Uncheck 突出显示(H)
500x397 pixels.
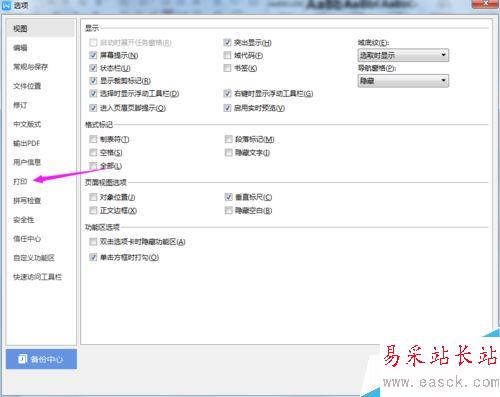[227, 43]
